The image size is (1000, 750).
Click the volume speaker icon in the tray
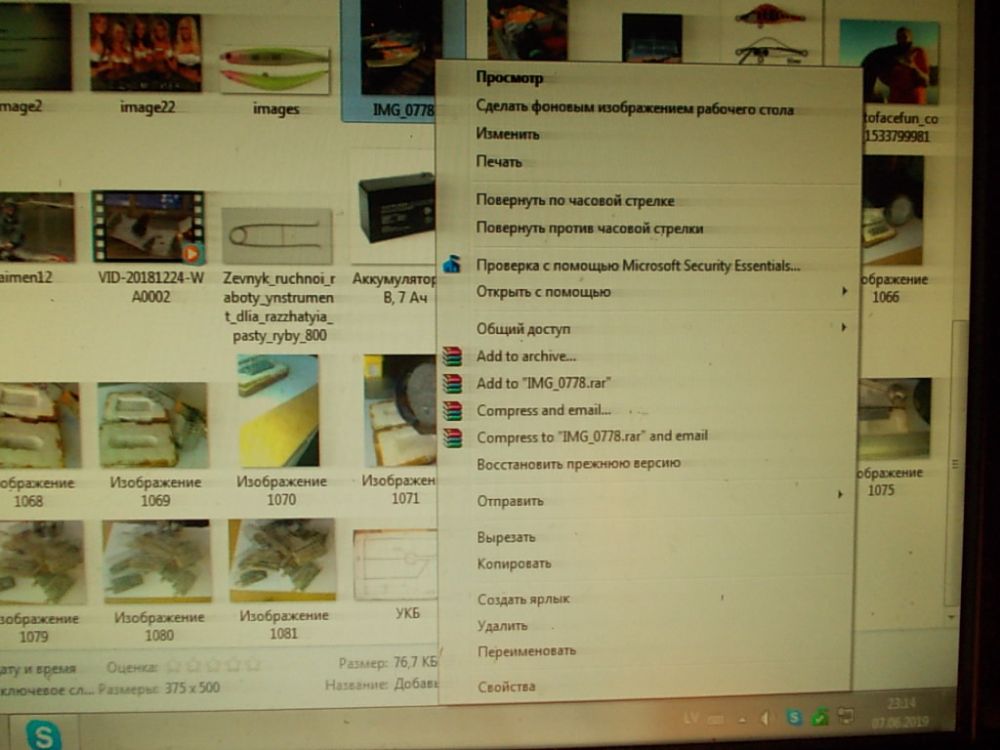tap(766, 717)
